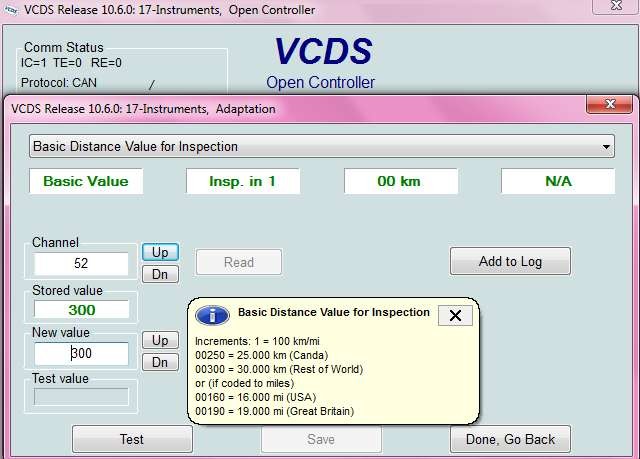Click the Read button

[239, 262]
